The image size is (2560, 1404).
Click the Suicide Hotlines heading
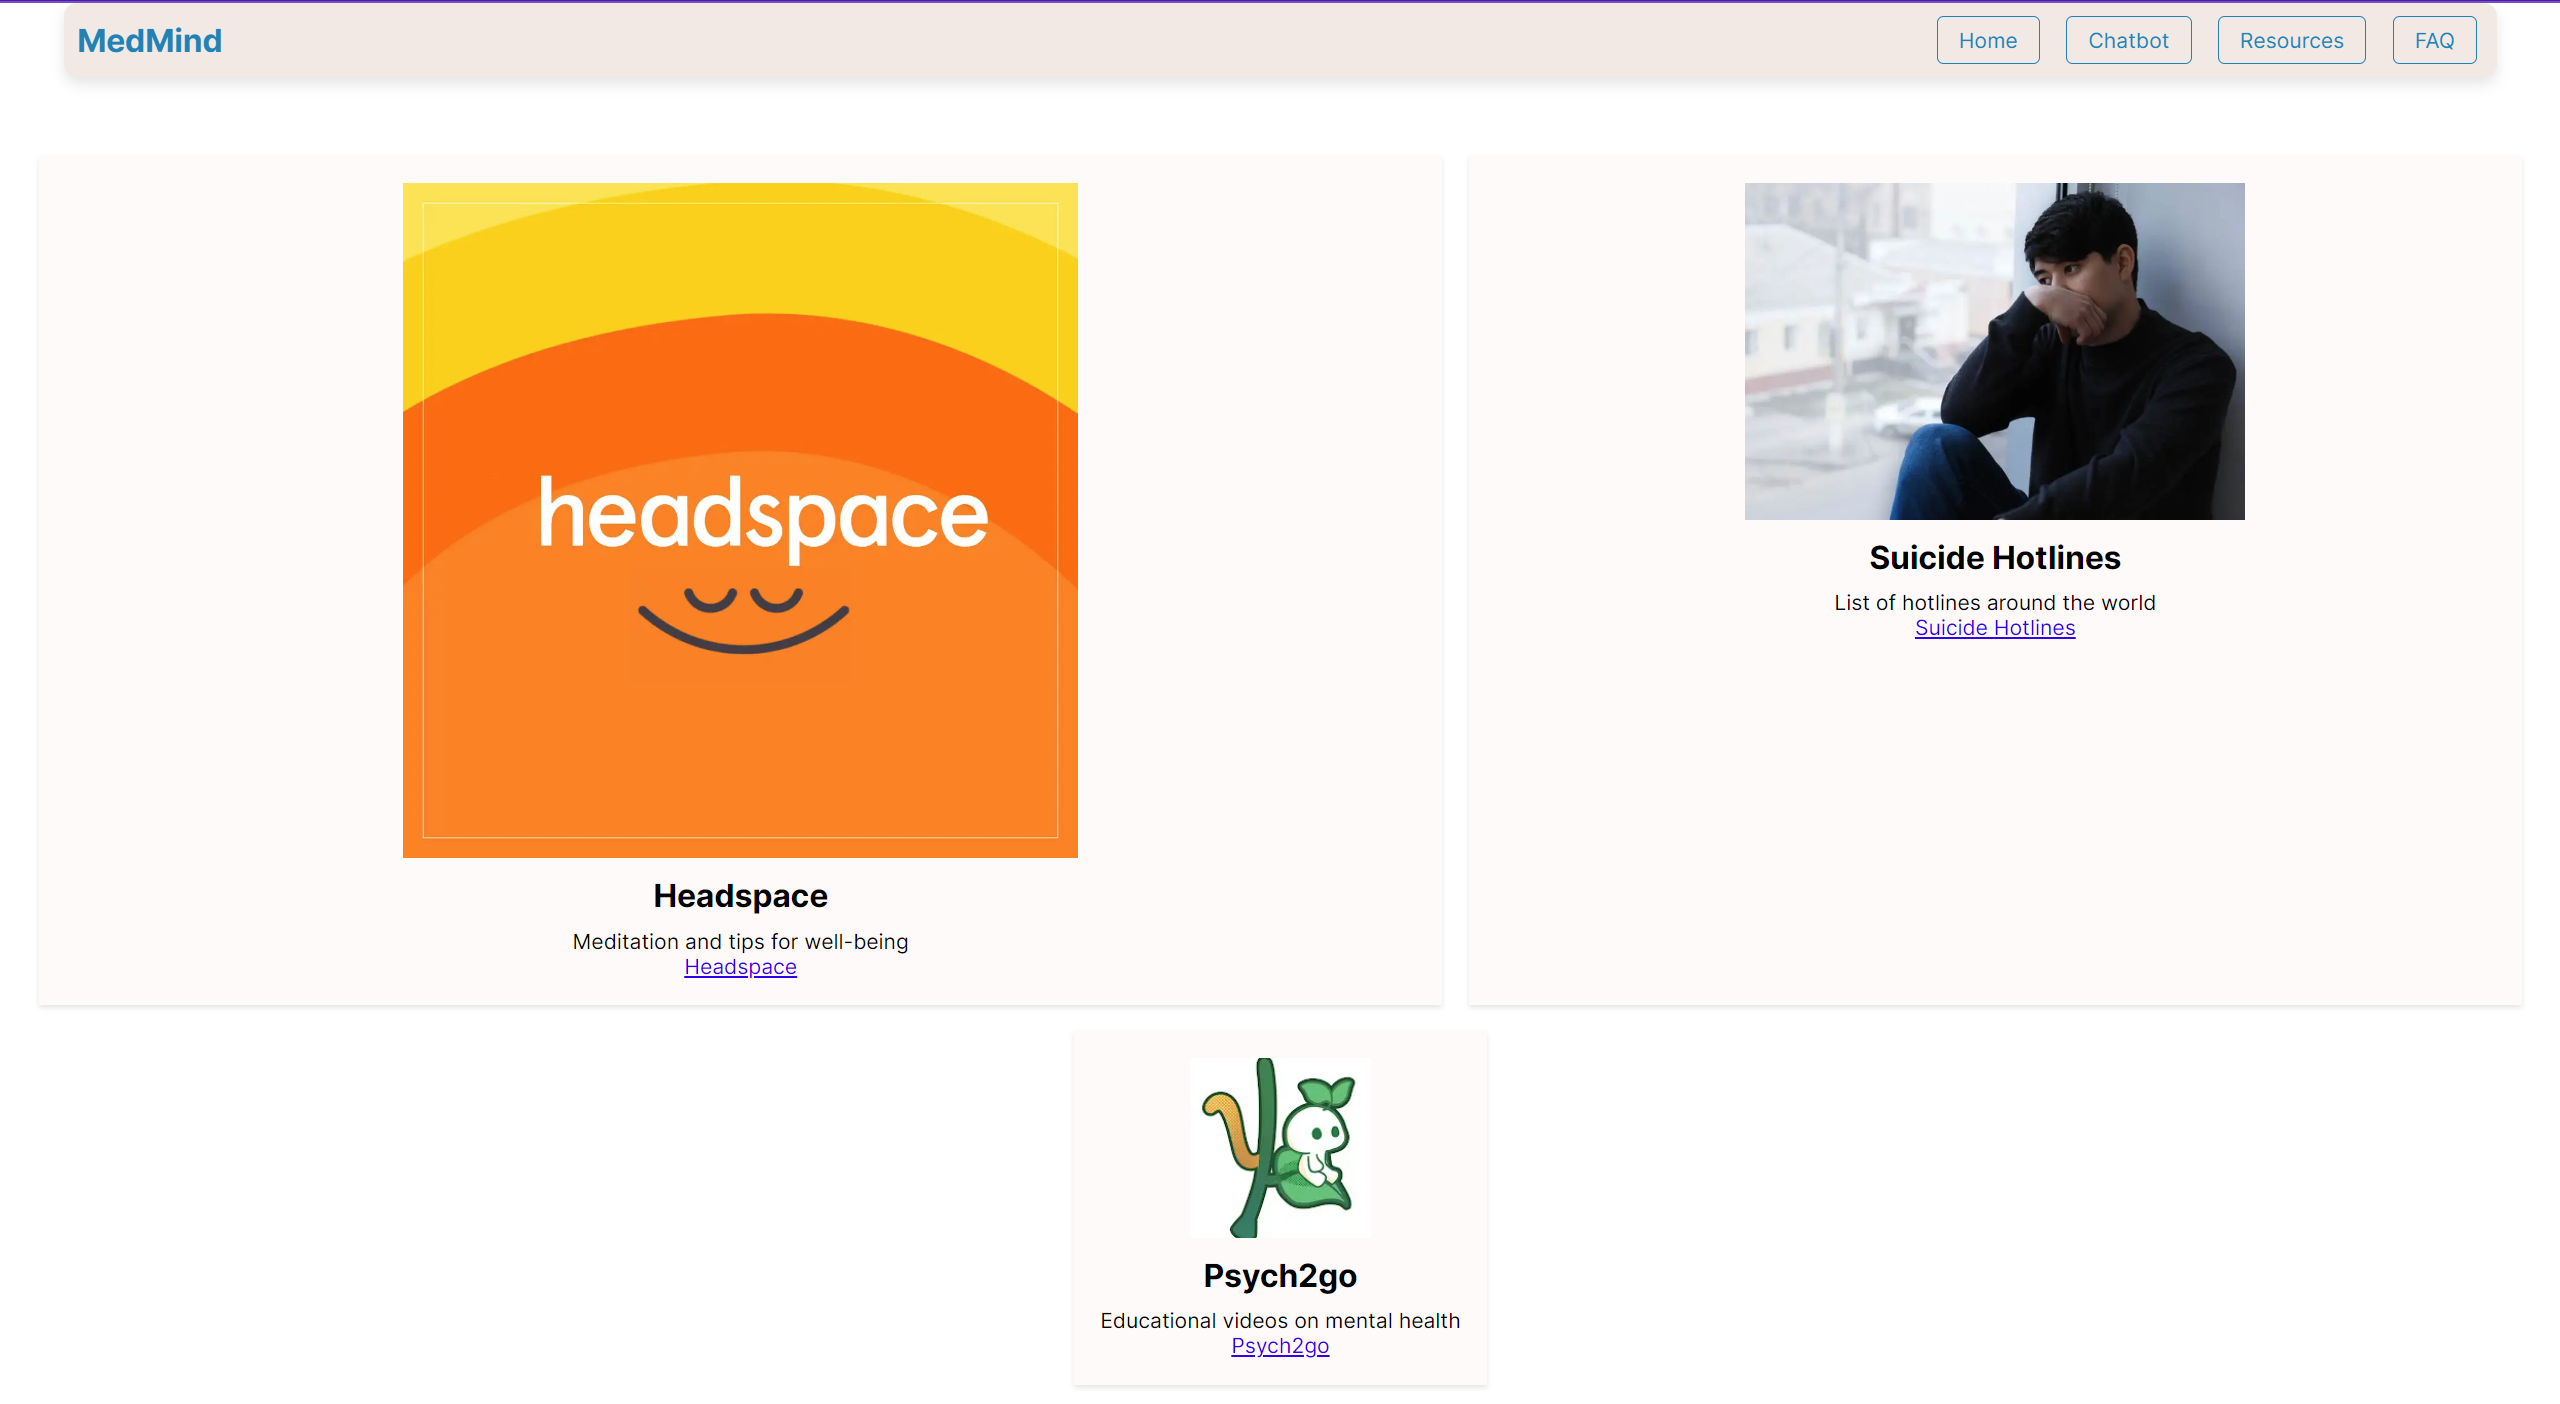click(x=1994, y=557)
